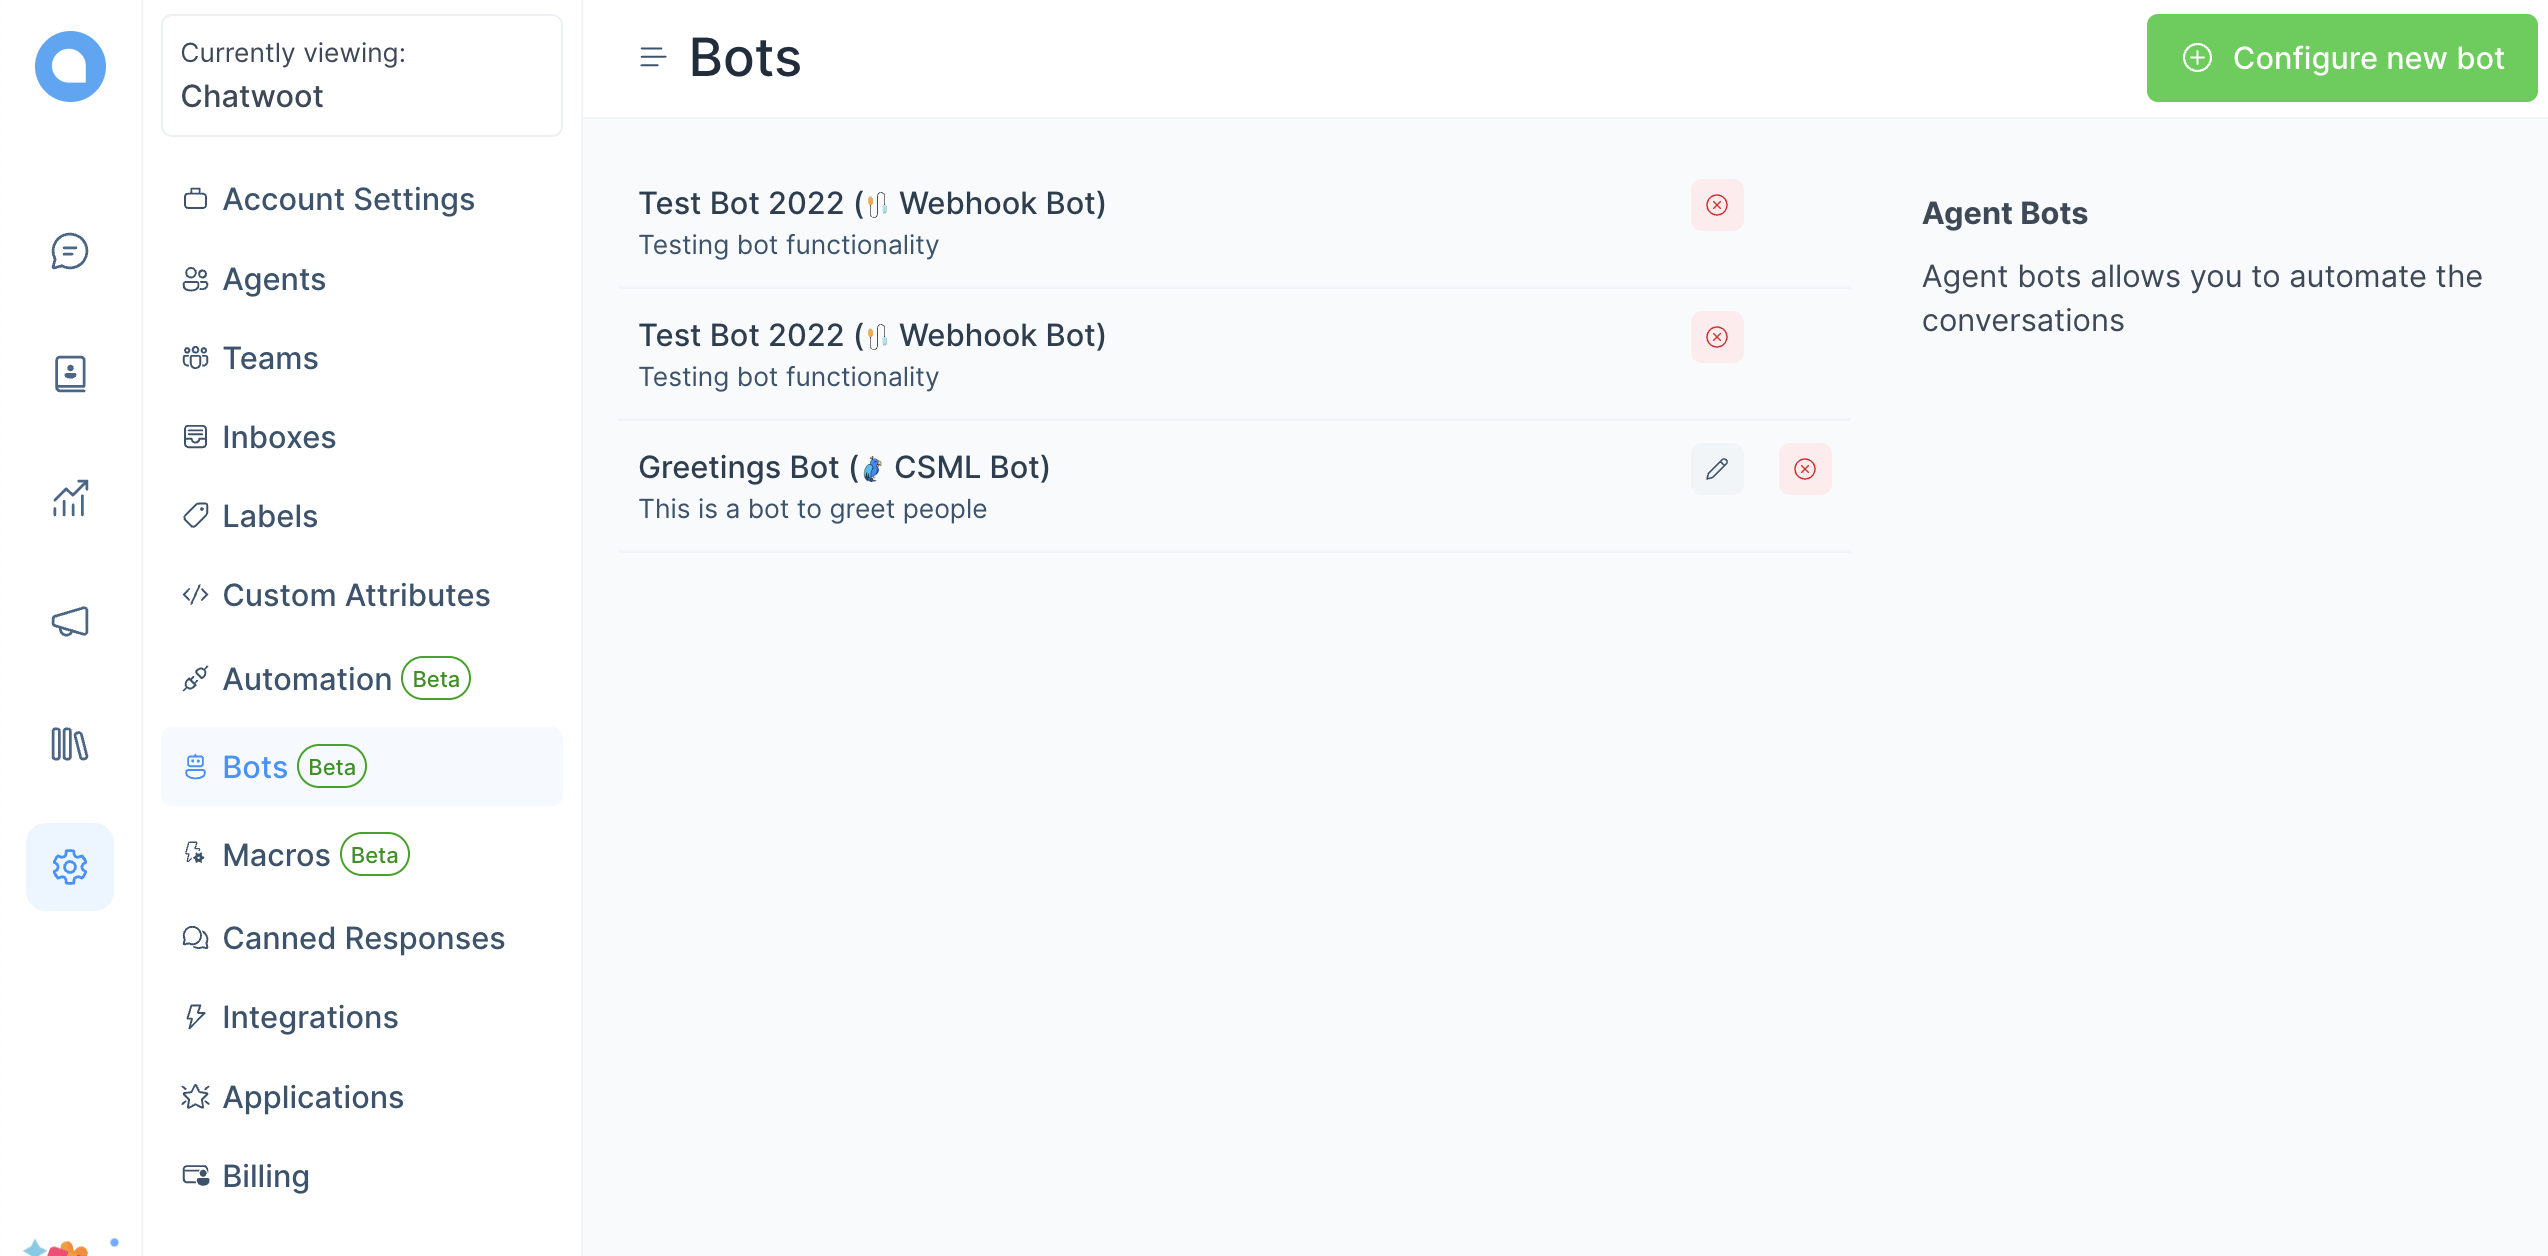Open the Bots Beta settings section

255,766
